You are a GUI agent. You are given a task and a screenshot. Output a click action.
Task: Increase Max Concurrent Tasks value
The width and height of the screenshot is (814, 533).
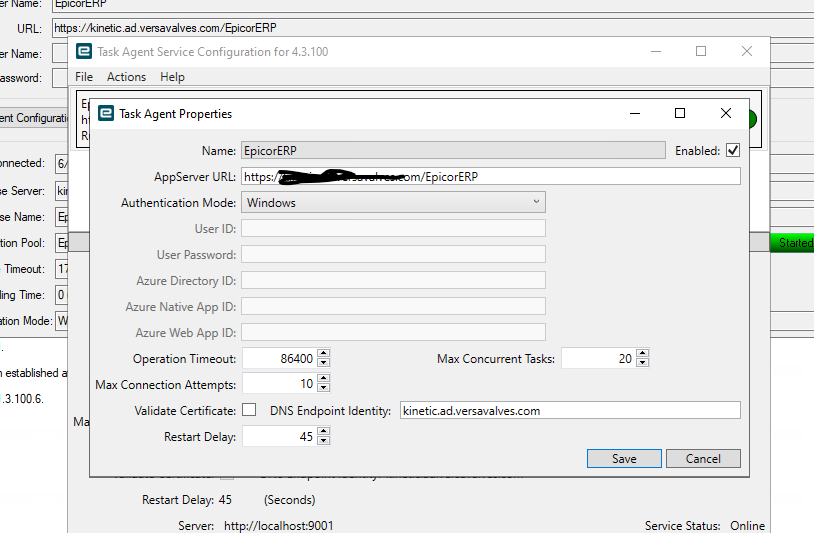(642, 353)
